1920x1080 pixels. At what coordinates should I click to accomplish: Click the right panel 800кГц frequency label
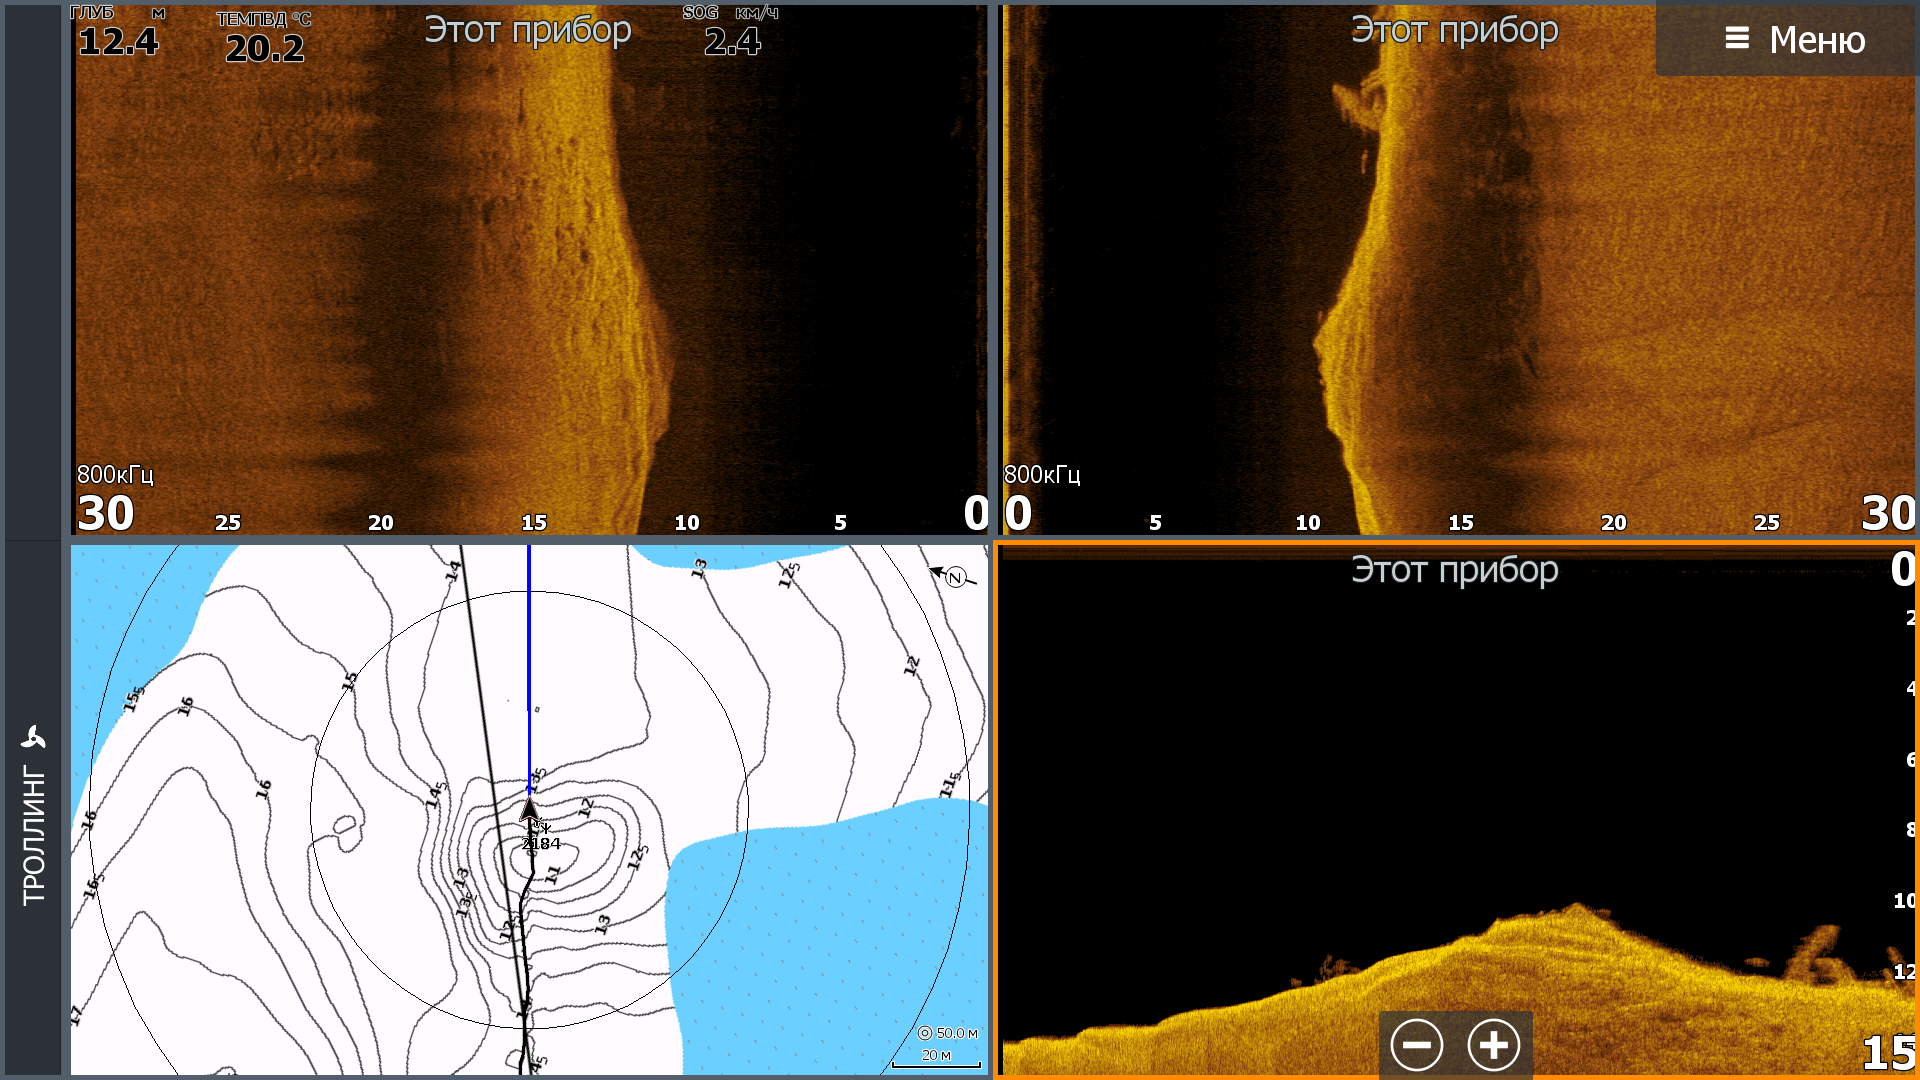pos(1042,474)
